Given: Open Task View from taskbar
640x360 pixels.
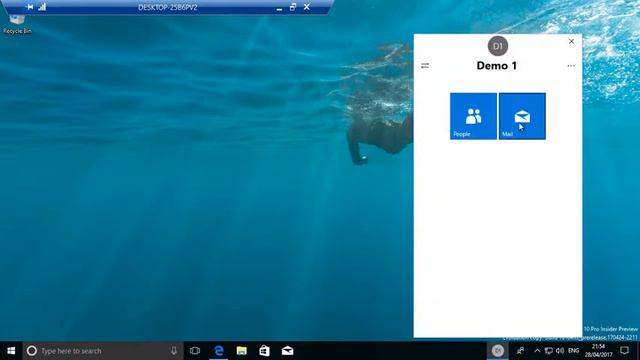Looking at the screenshot, I should pyautogui.click(x=195, y=351).
